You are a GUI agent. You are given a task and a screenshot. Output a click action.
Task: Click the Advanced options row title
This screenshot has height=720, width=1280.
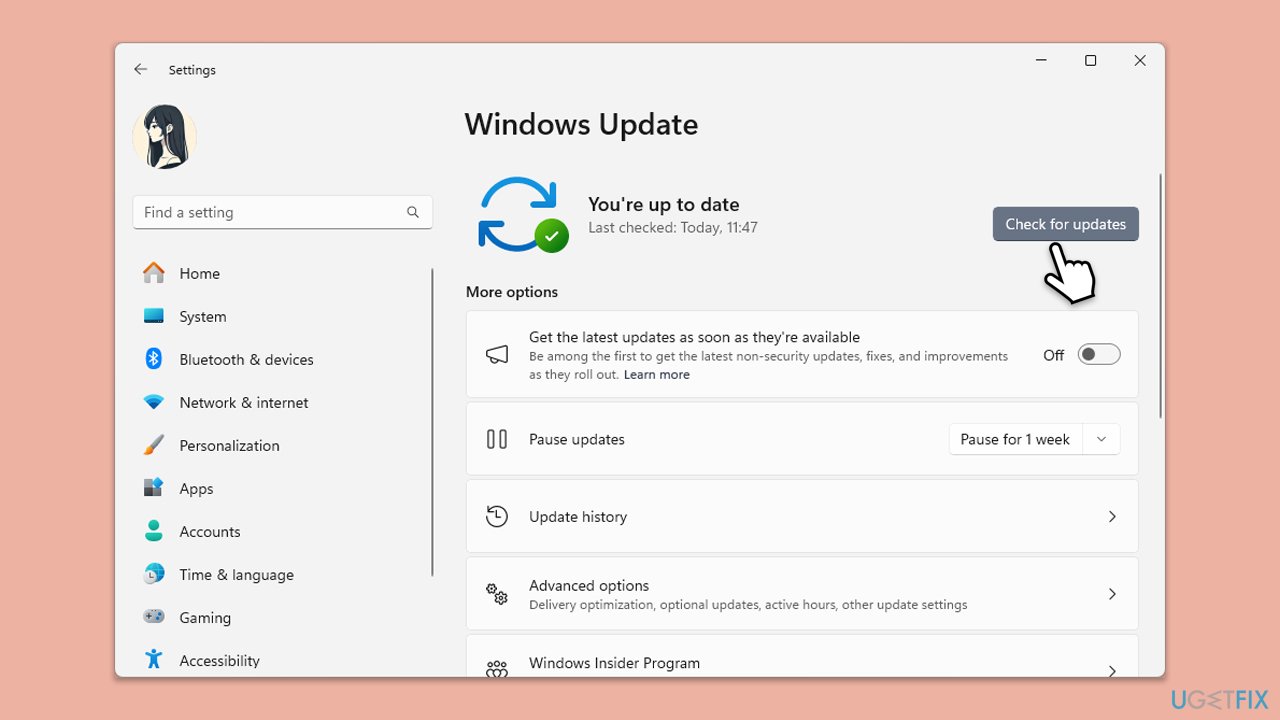pos(589,585)
